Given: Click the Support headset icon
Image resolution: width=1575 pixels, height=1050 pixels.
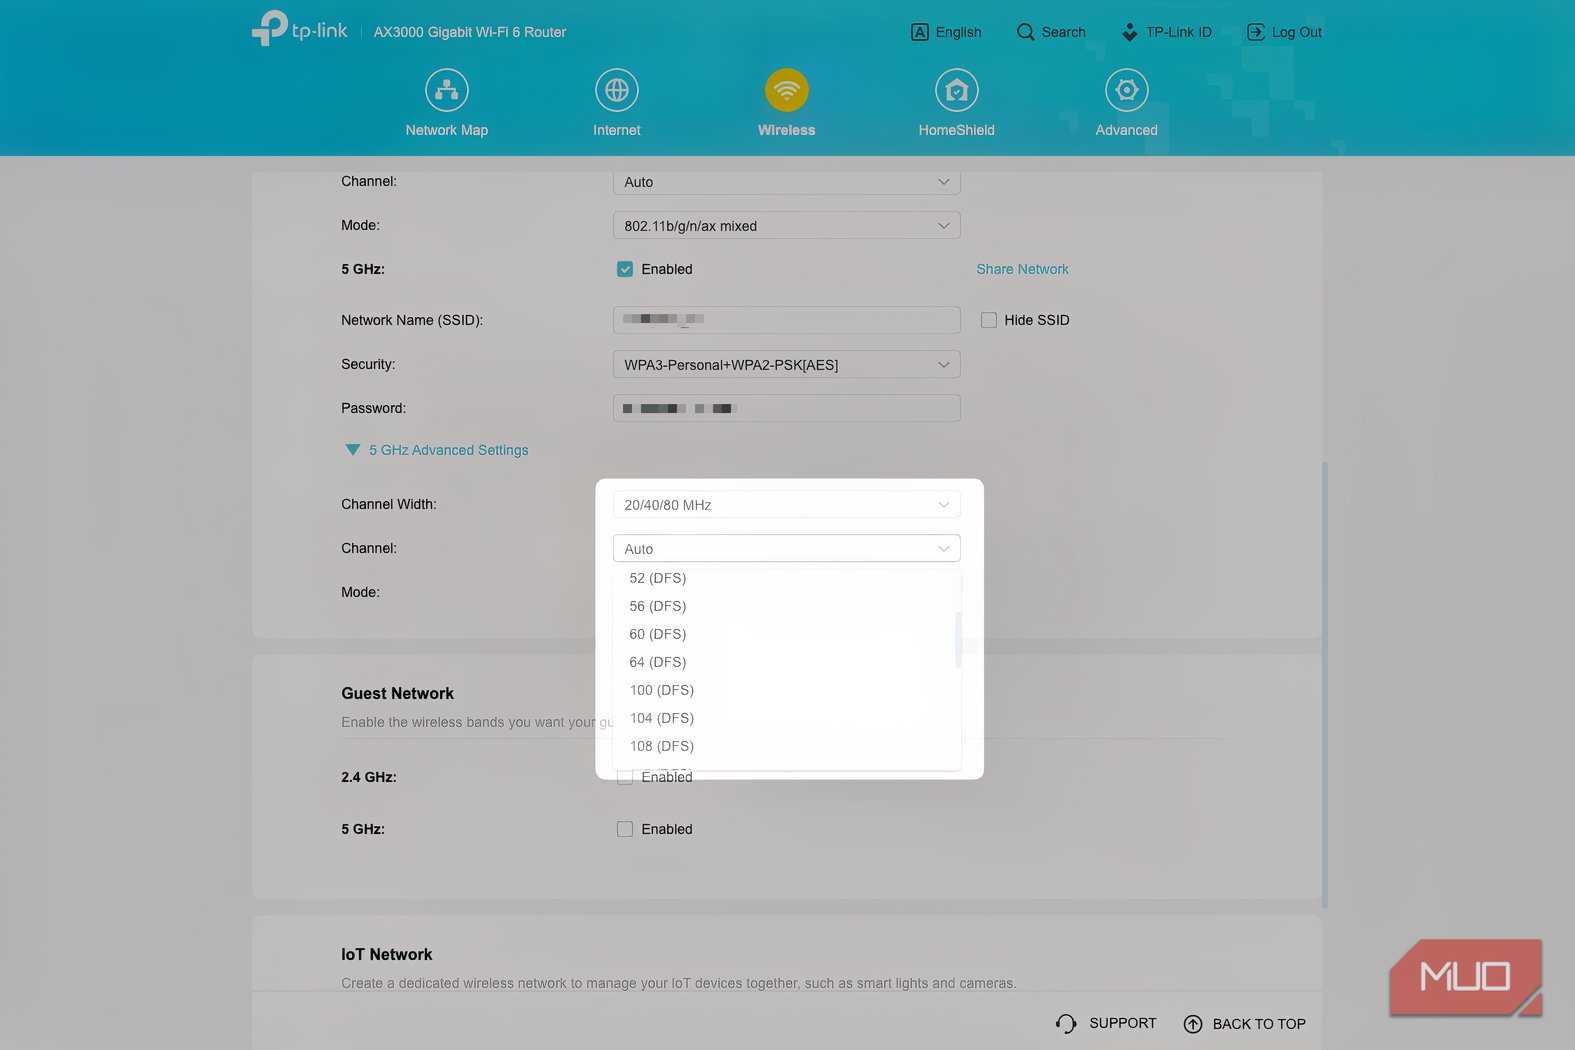Looking at the screenshot, I should tap(1066, 1024).
